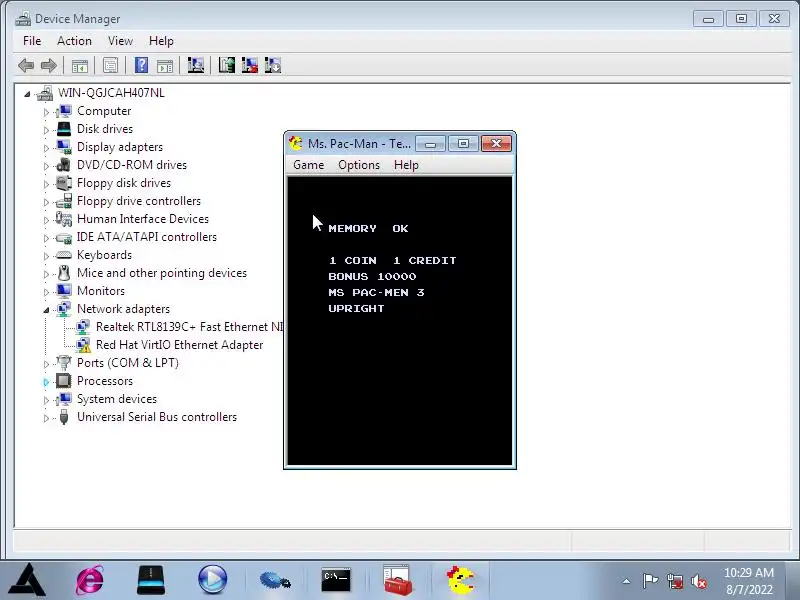This screenshot has height=600, width=800.
Task: Open the Start button in taskbar
Action: (x=29, y=580)
